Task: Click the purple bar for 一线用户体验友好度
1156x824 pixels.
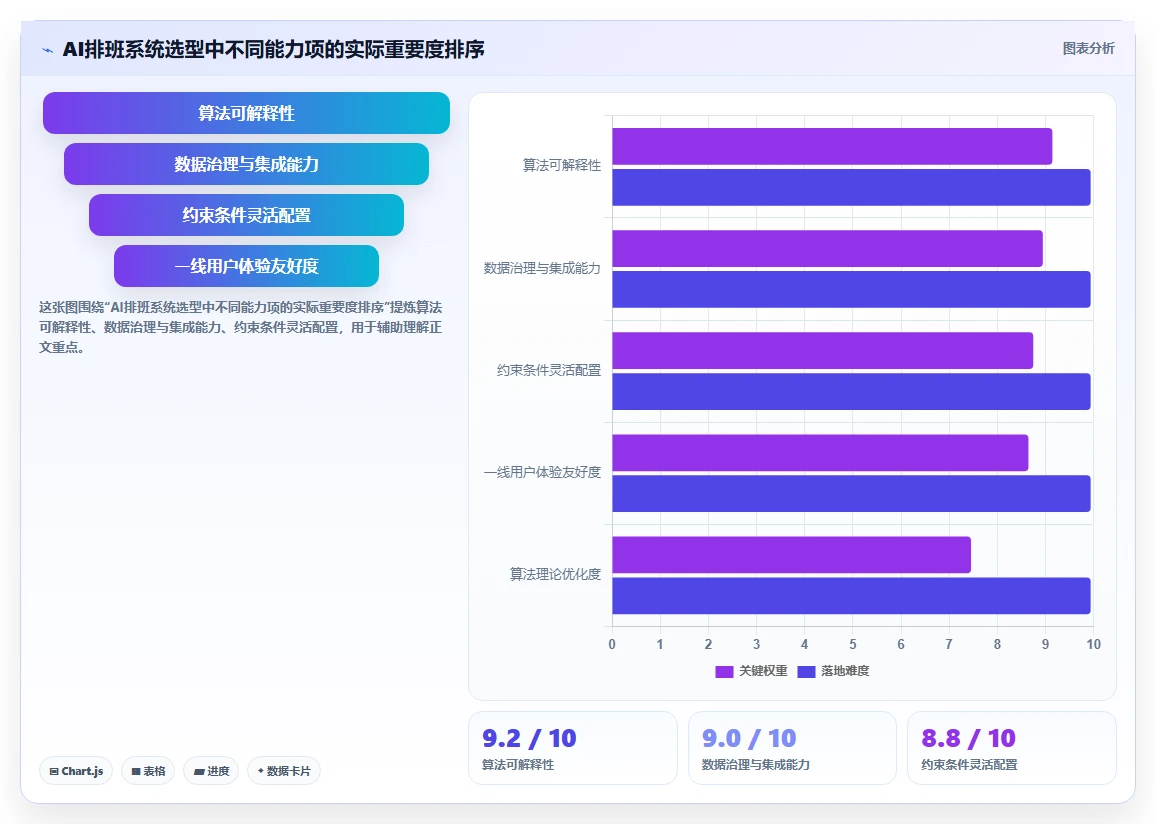Action: [820, 453]
